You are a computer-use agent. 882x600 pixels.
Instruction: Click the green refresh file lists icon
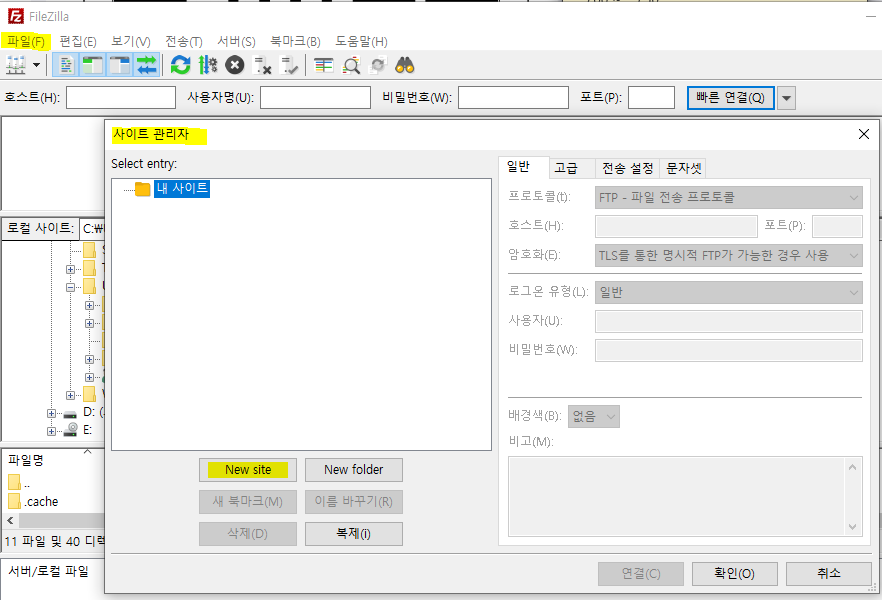click(x=181, y=65)
